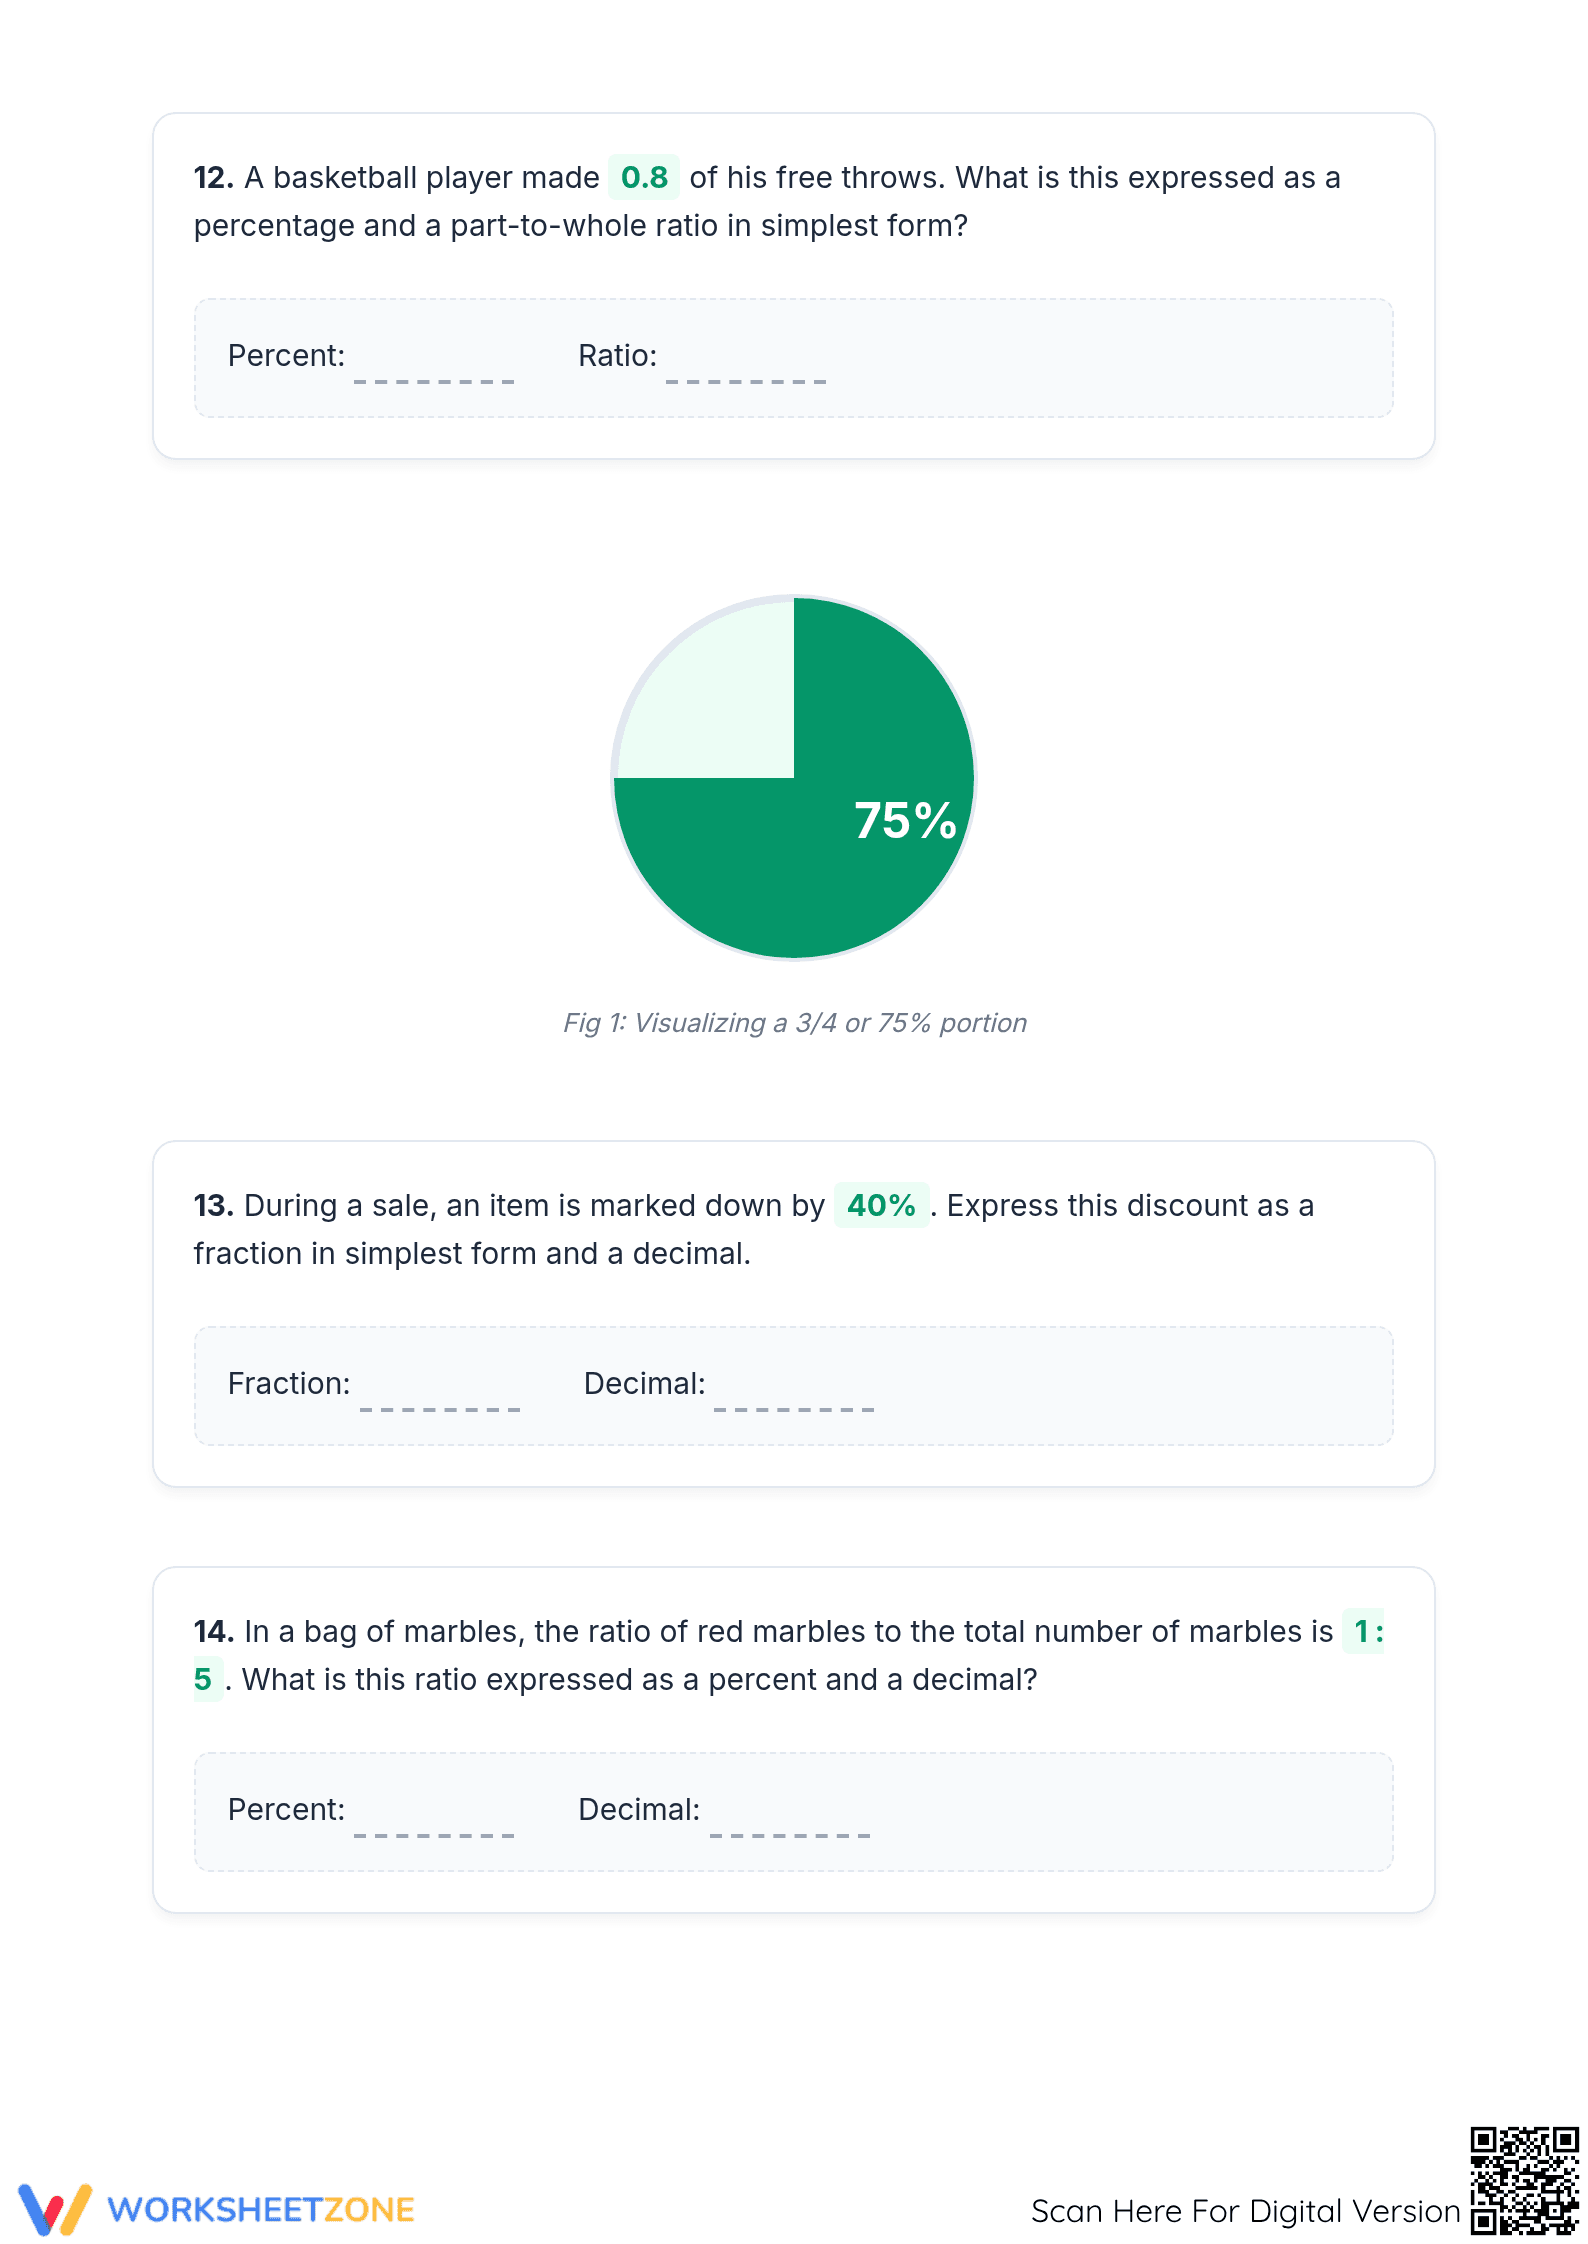This screenshot has width=1588, height=2244.
Task: Click the question 12 number heading
Action: 214,178
